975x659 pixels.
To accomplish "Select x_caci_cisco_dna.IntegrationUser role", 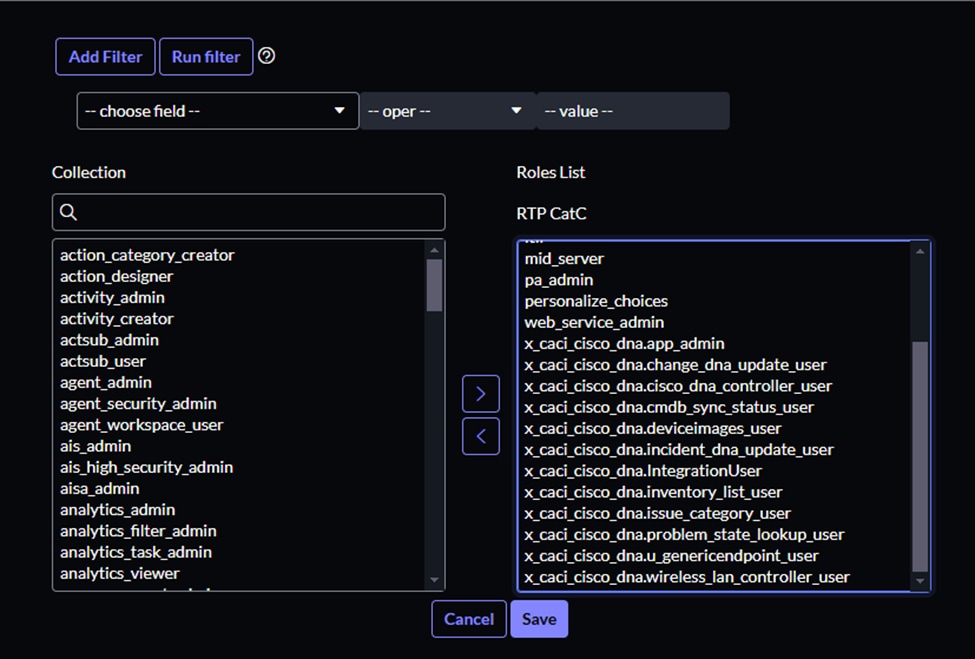I will pos(643,470).
